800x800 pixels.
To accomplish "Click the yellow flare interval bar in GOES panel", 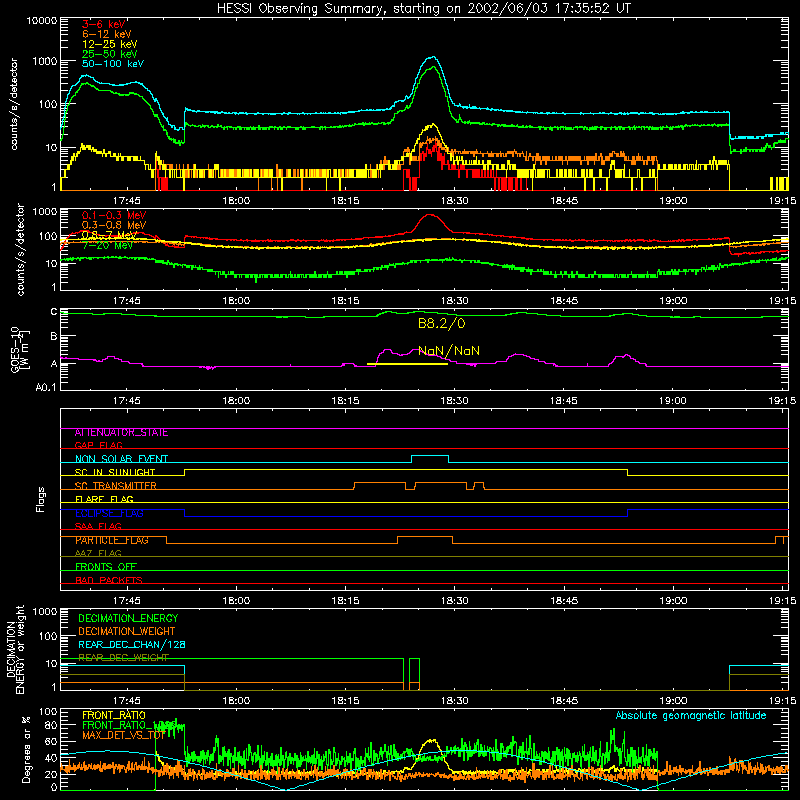I will pyautogui.click(x=407, y=364).
